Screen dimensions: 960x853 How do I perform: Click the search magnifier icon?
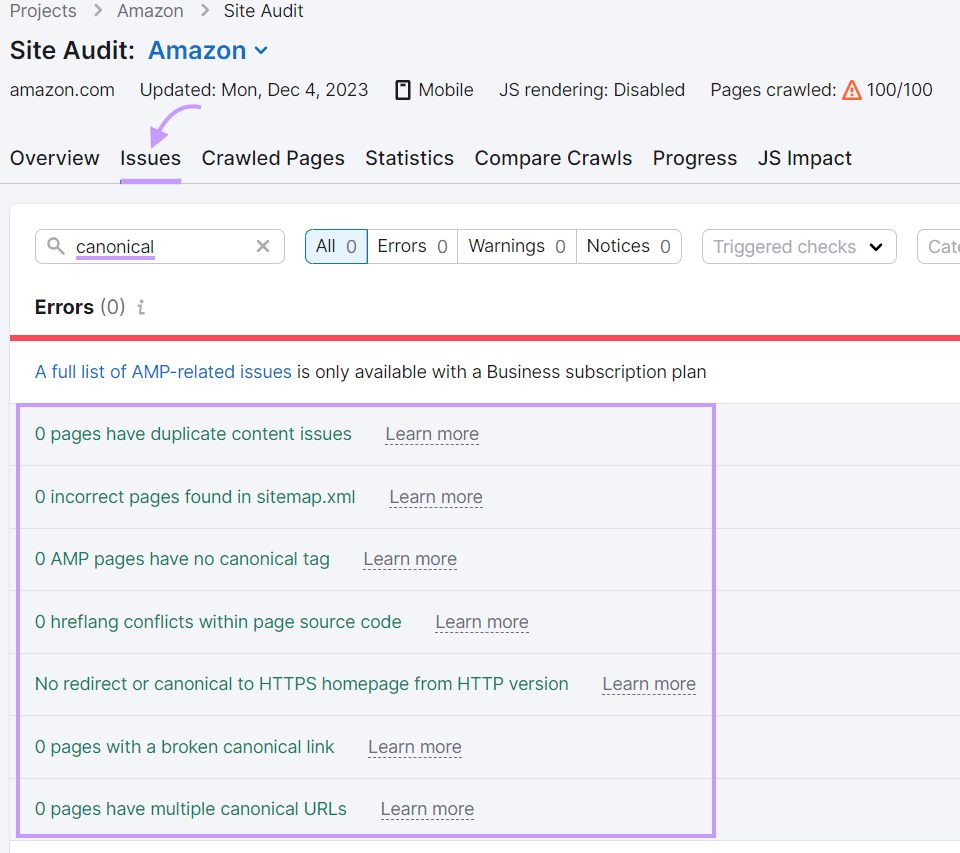pyautogui.click(x=56, y=246)
